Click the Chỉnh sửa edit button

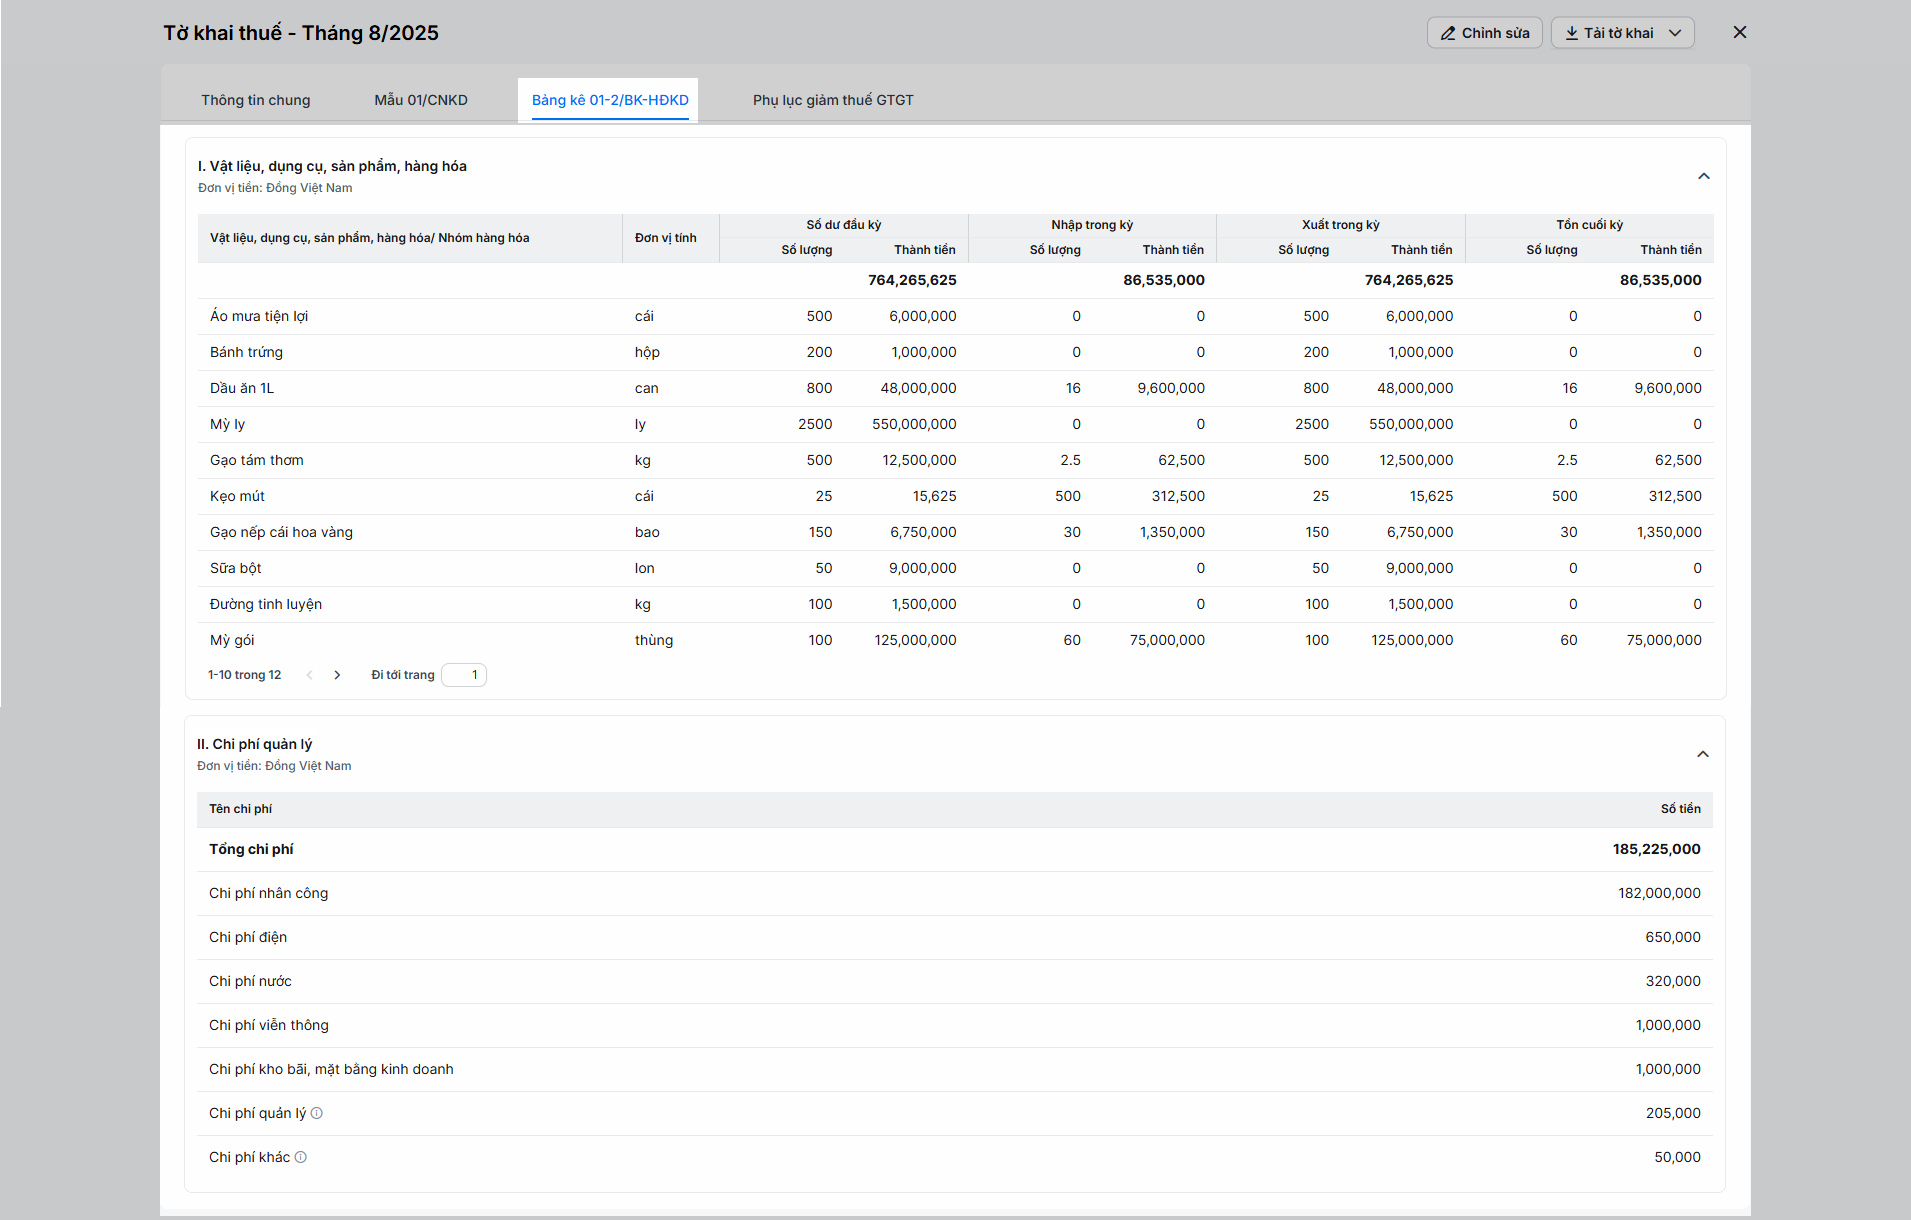pos(1484,33)
